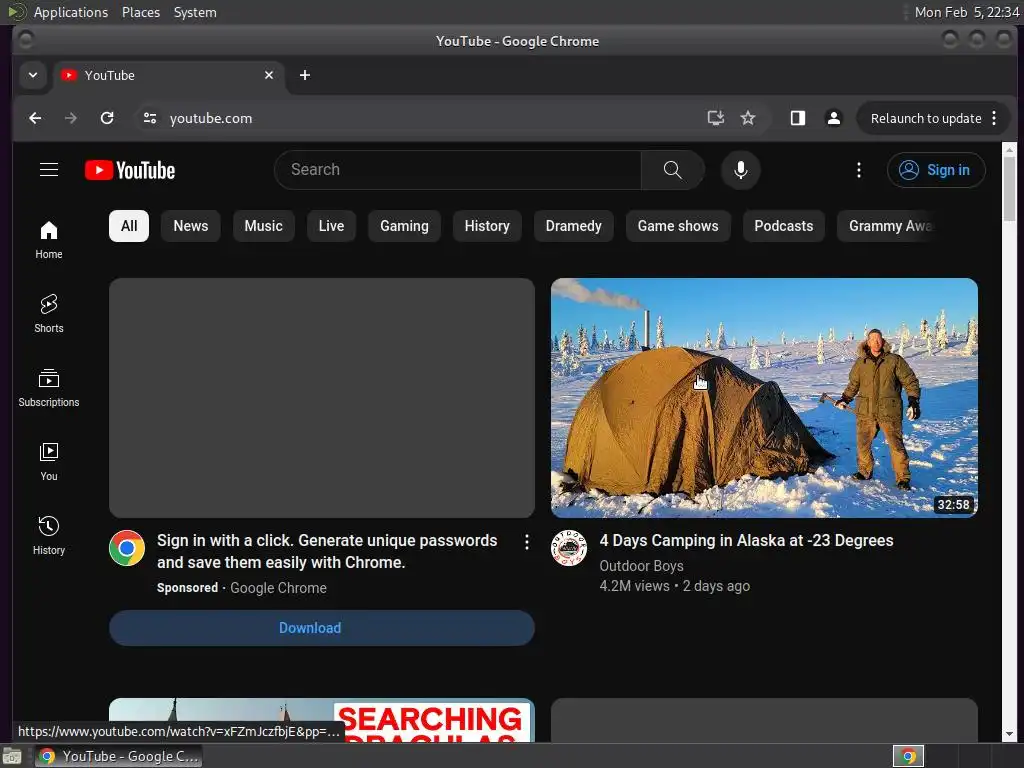This screenshot has width=1024, height=768.
Task: Reload the YouTube page
Action: click(107, 118)
